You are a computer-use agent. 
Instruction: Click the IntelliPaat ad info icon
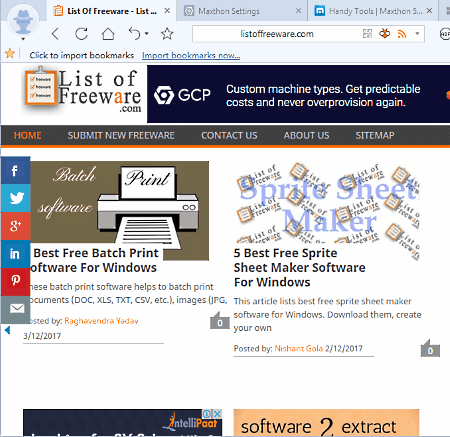[207, 414]
